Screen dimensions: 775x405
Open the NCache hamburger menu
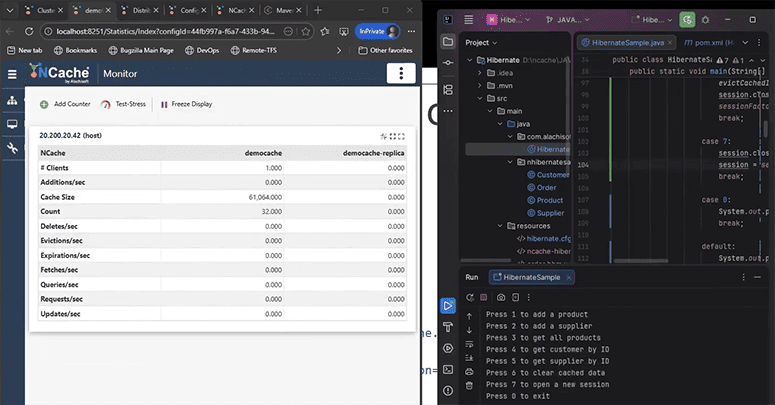pos(12,73)
